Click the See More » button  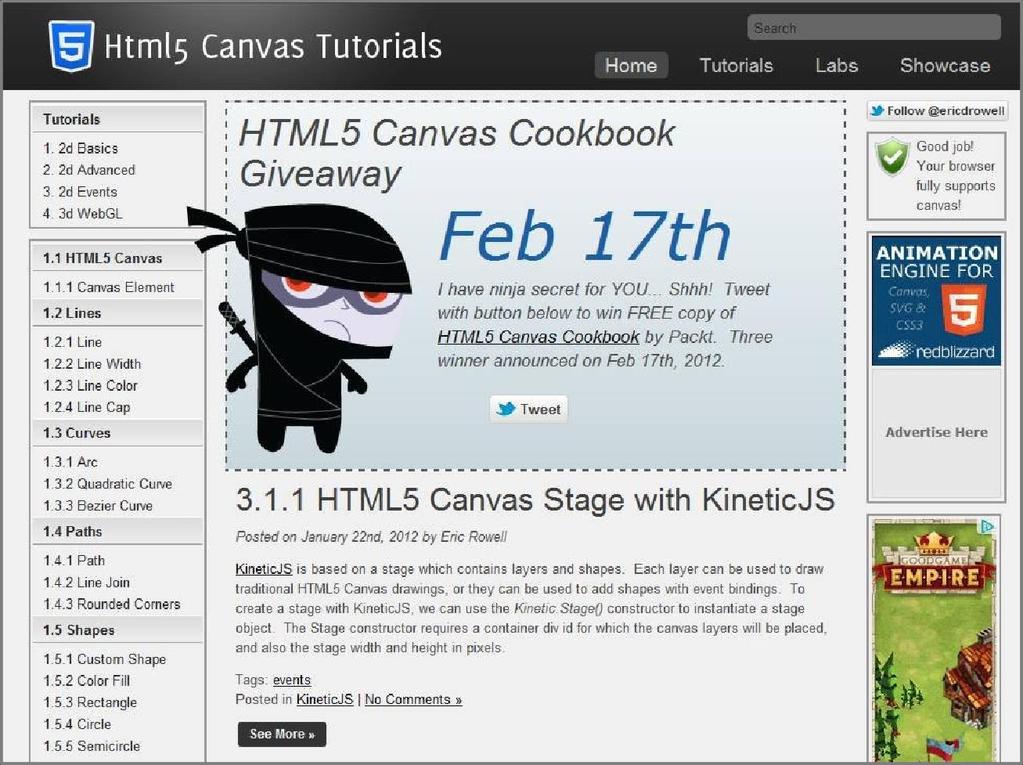tap(282, 734)
